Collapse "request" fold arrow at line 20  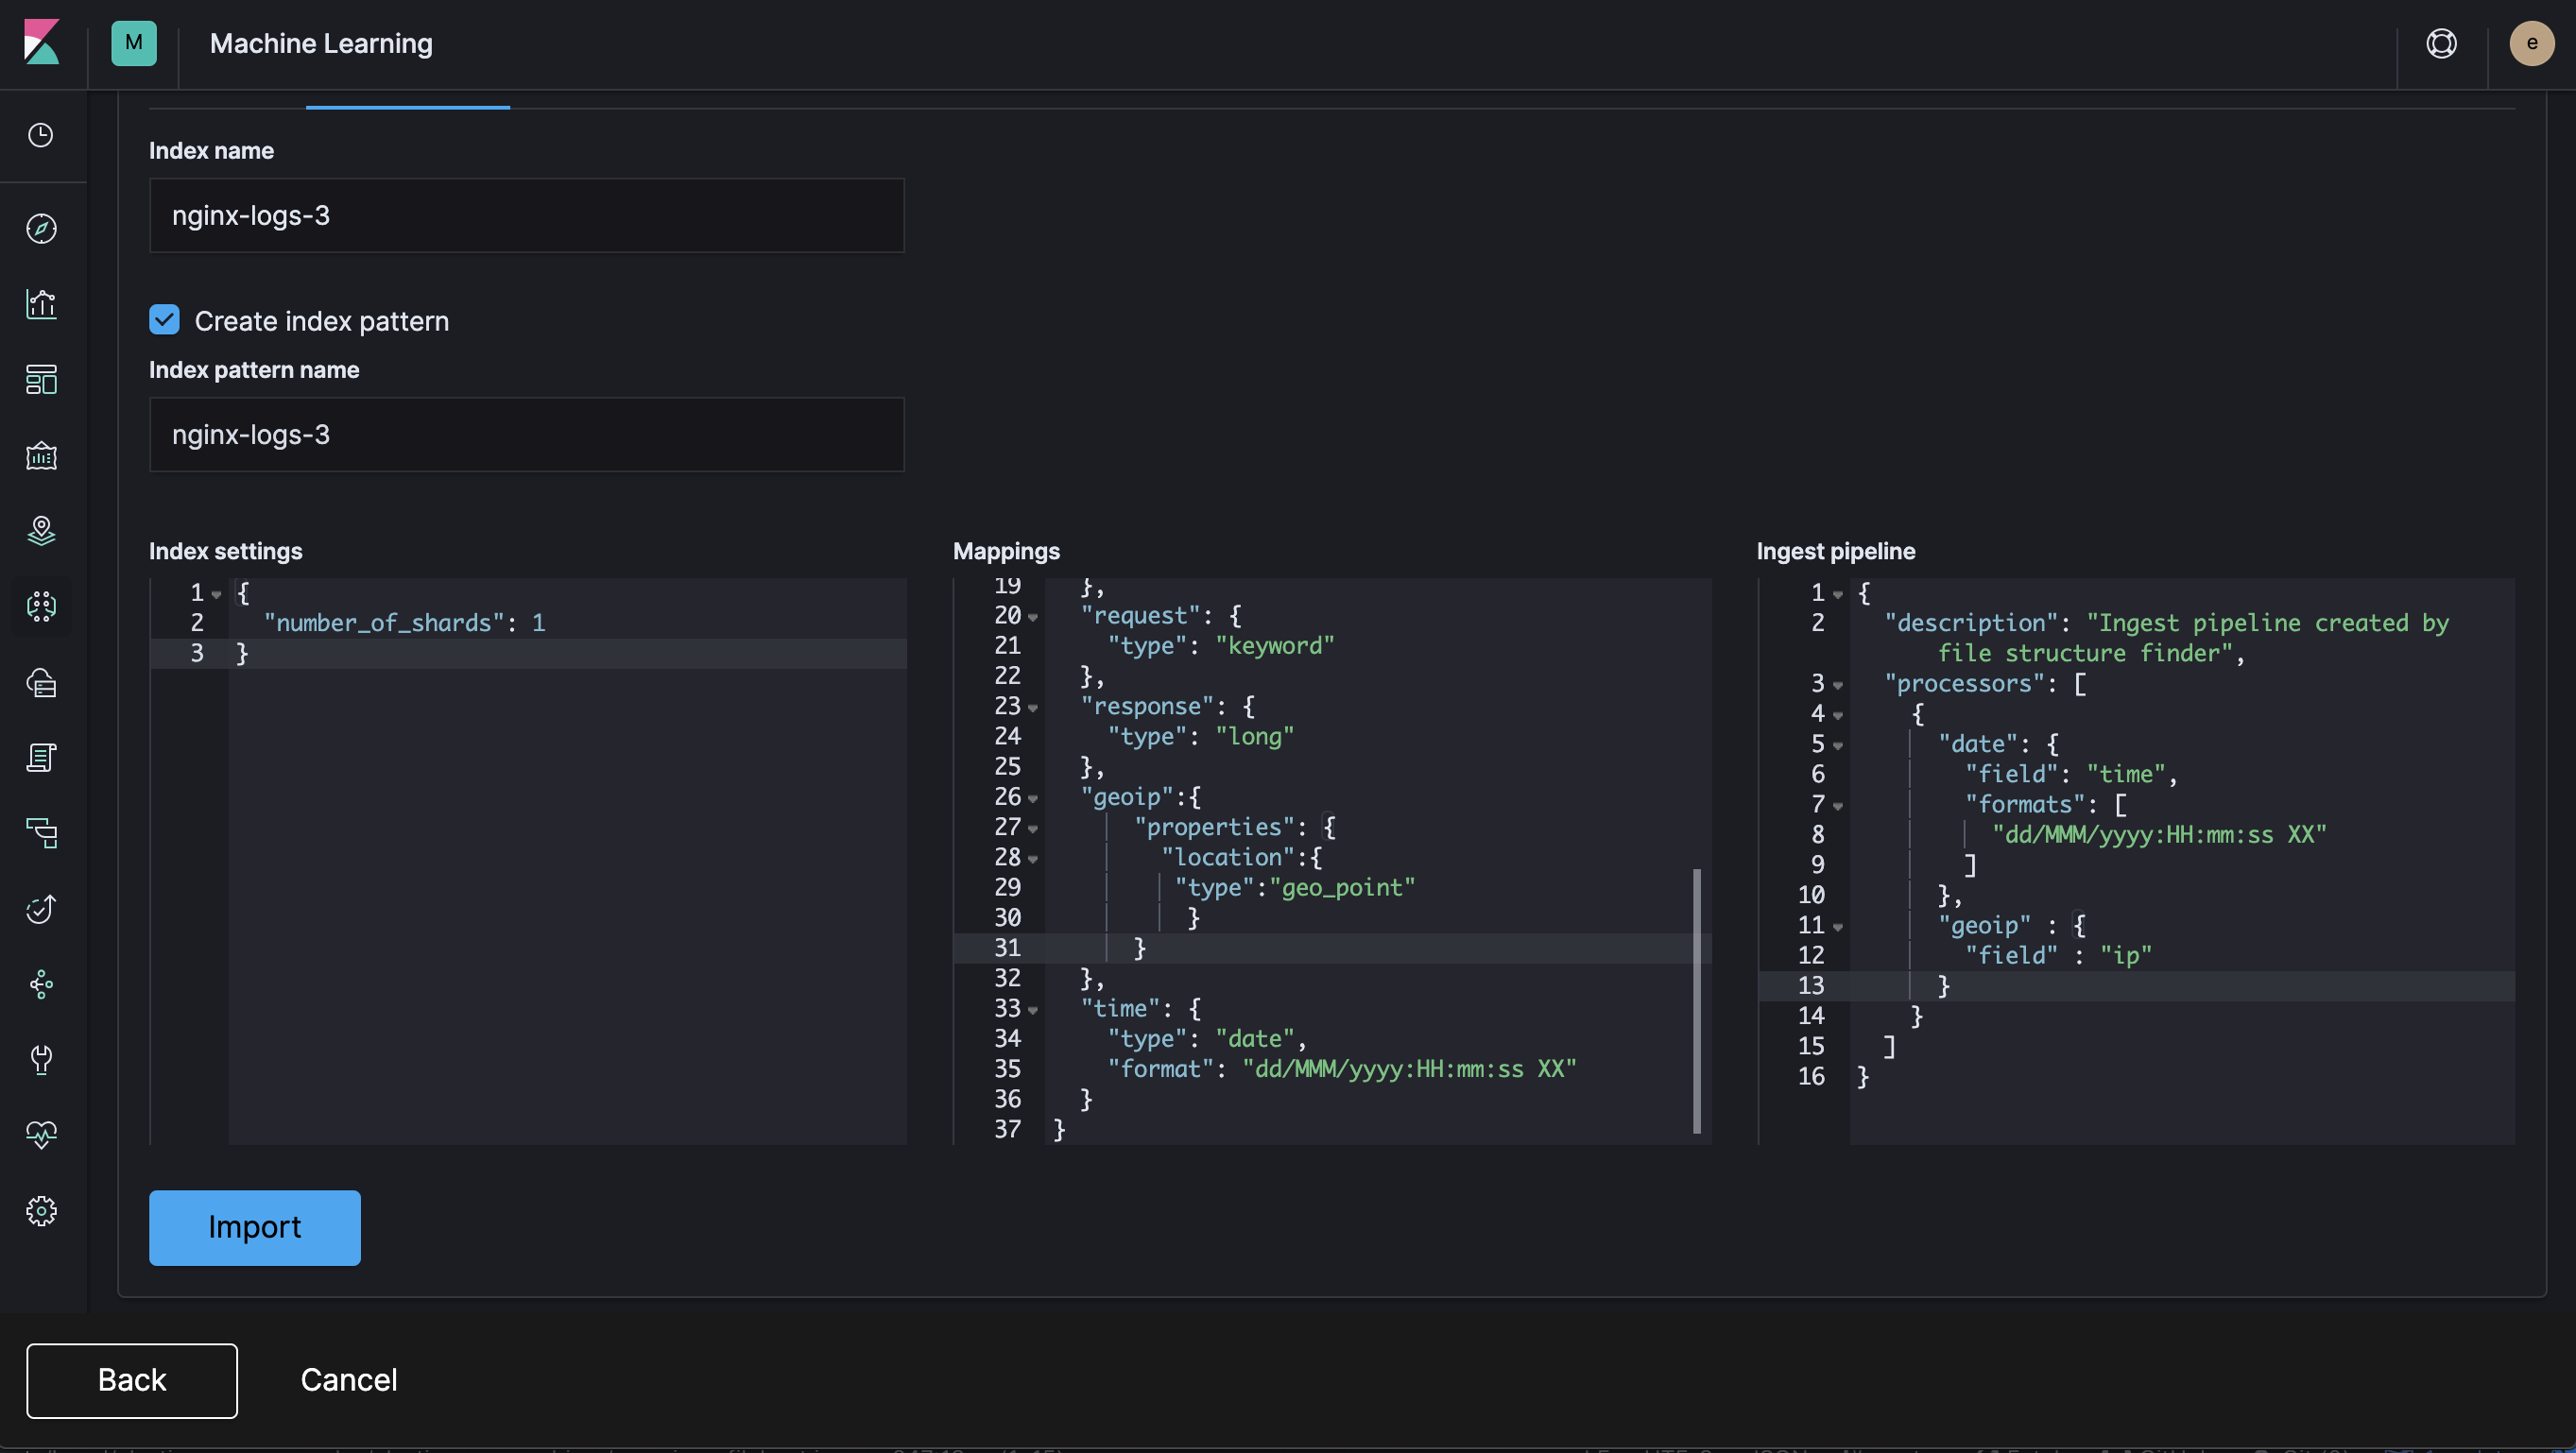pos(1033,617)
